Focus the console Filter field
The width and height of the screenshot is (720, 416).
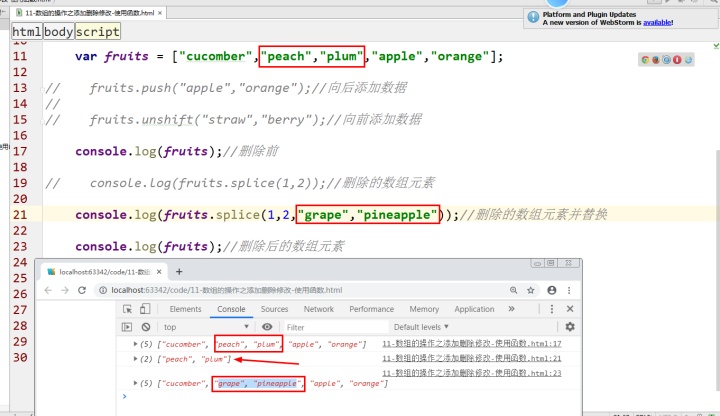point(336,327)
